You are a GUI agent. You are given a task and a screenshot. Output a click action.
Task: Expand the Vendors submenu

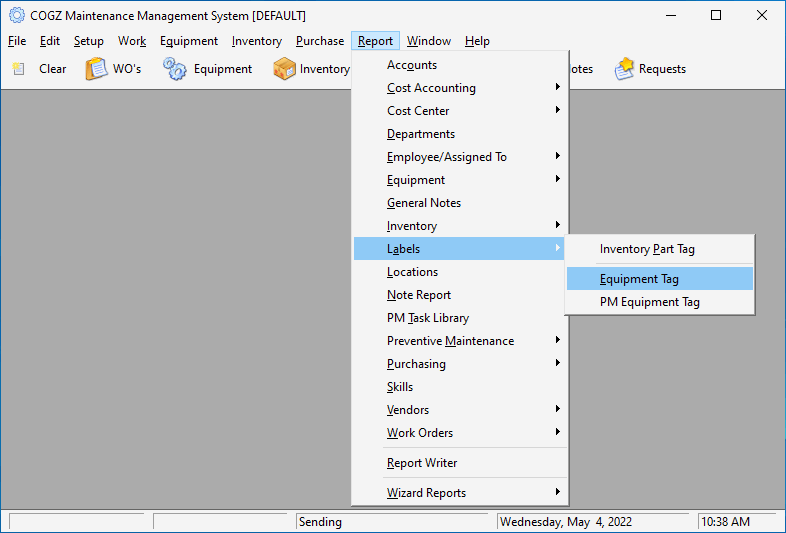pyautogui.click(x=460, y=410)
